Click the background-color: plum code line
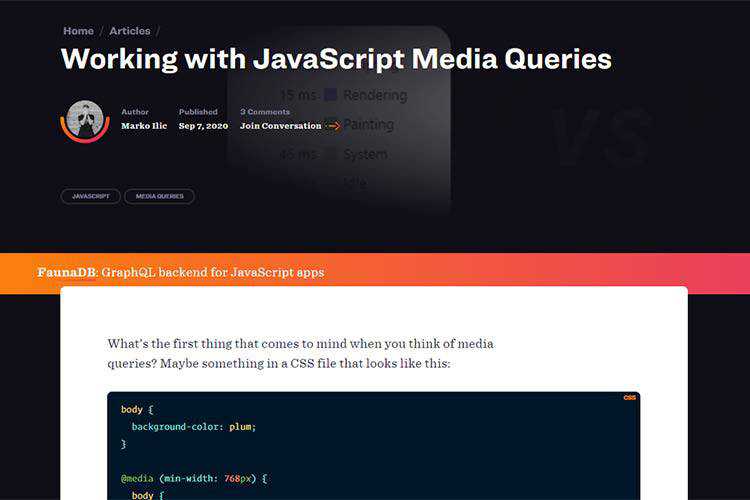The width and height of the screenshot is (750, 500). pyautogui.click(x=194, y=427)
